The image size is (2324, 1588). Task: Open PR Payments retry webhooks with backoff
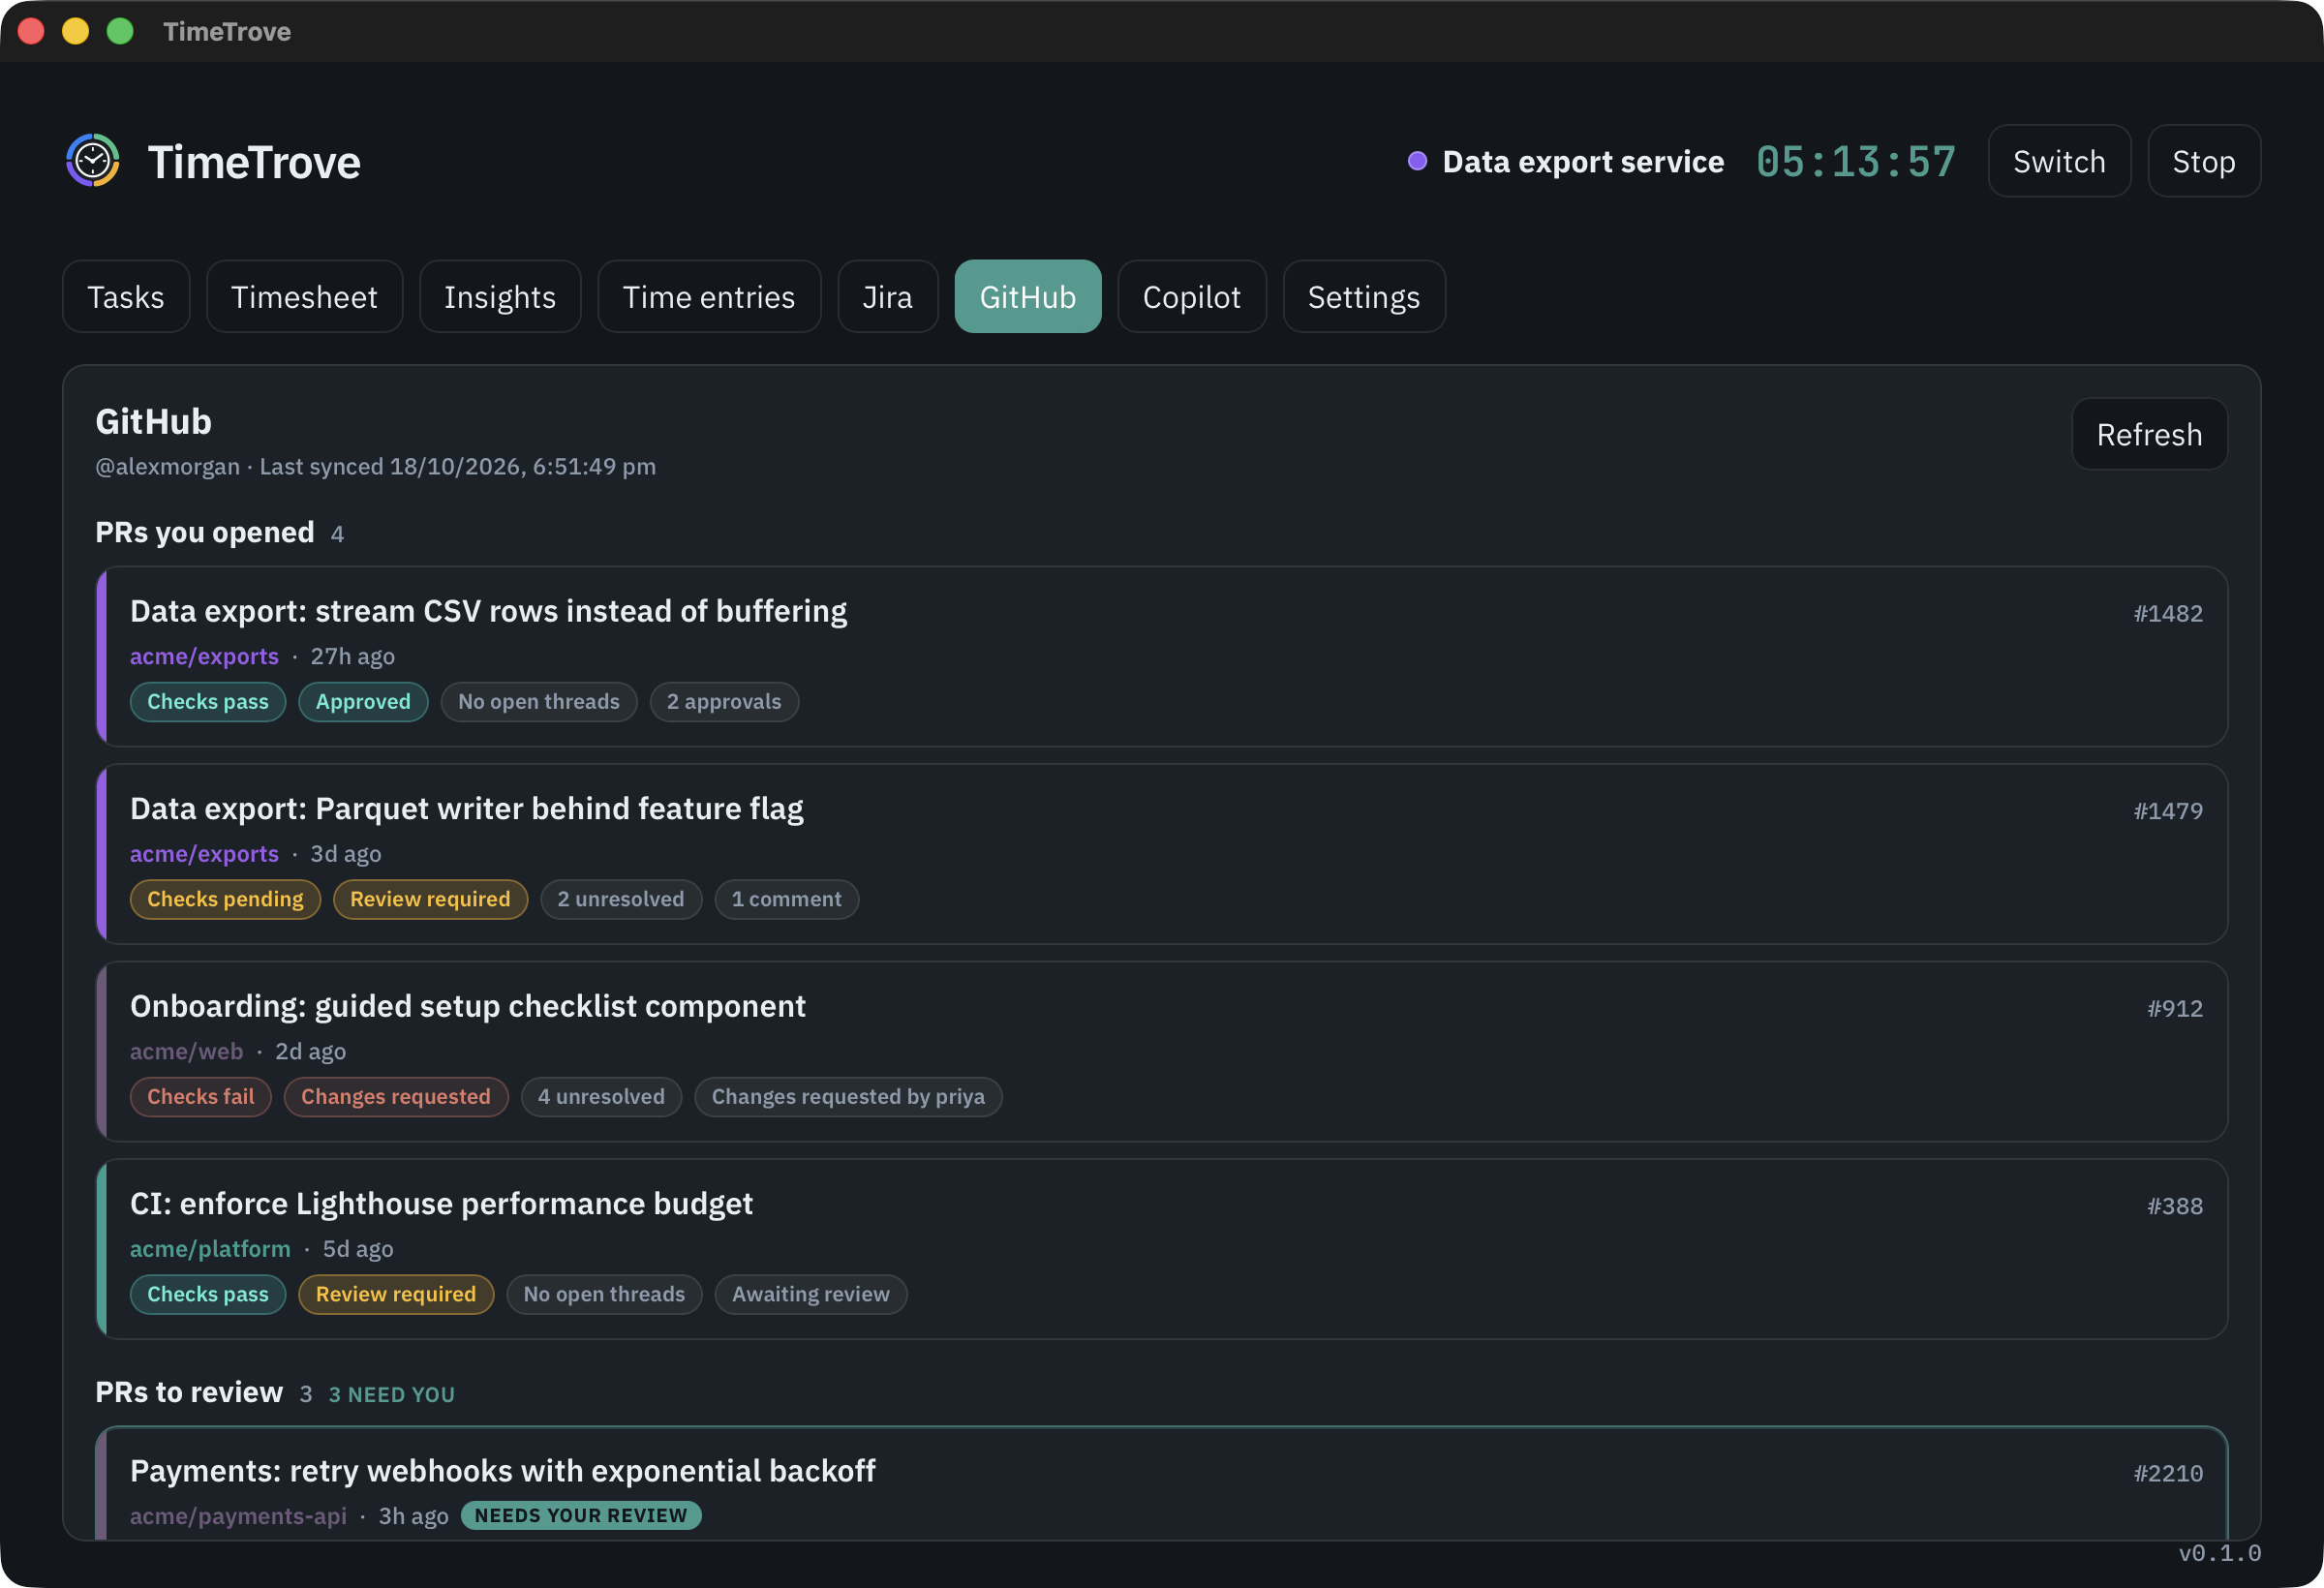[x=1162, y=1484]
